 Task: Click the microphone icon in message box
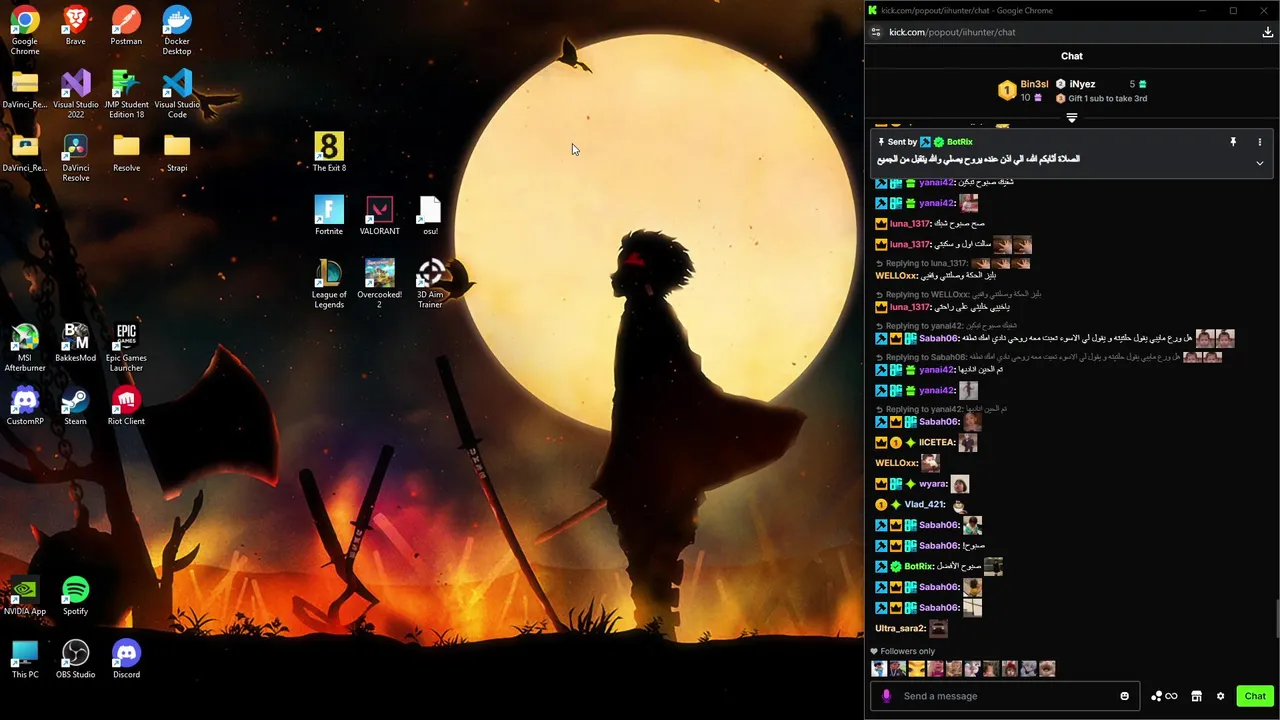pyautogui.click(x=886, y=696)
